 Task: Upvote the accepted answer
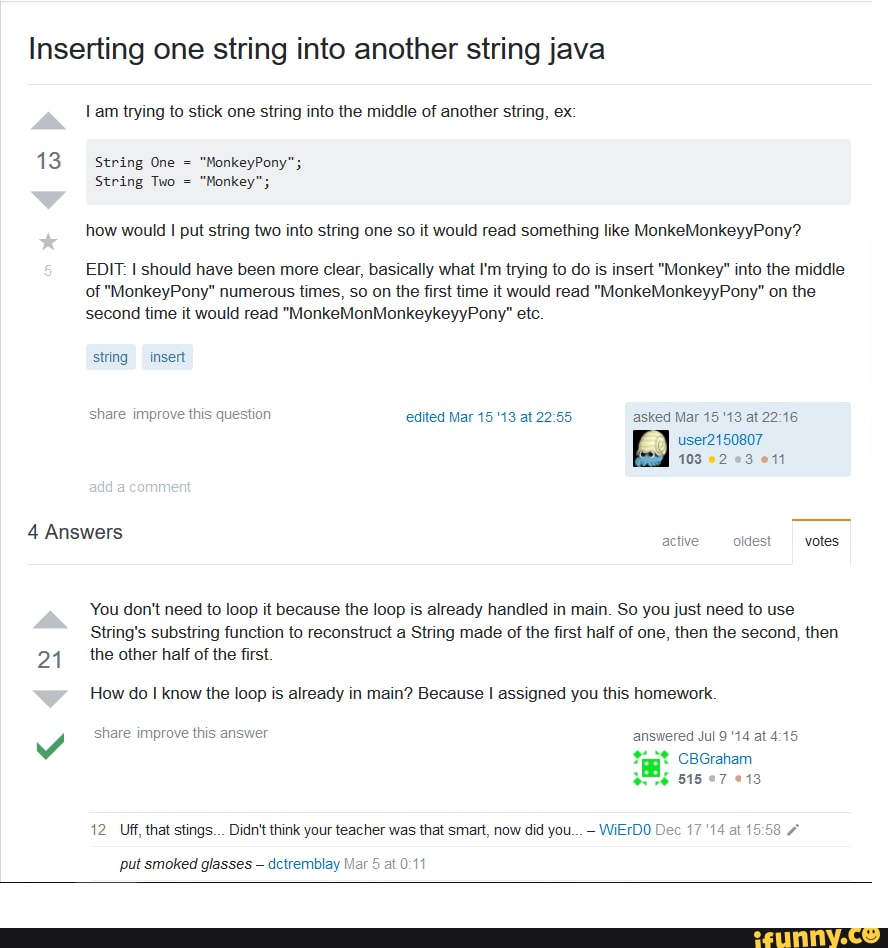50,621
